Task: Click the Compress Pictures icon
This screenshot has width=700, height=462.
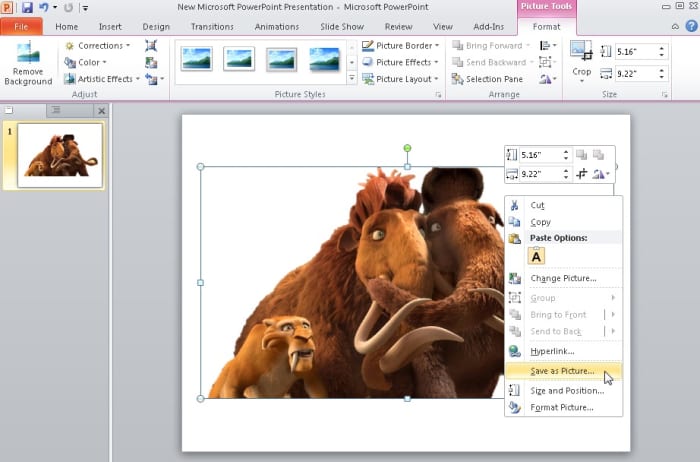Action: (151, 46)
